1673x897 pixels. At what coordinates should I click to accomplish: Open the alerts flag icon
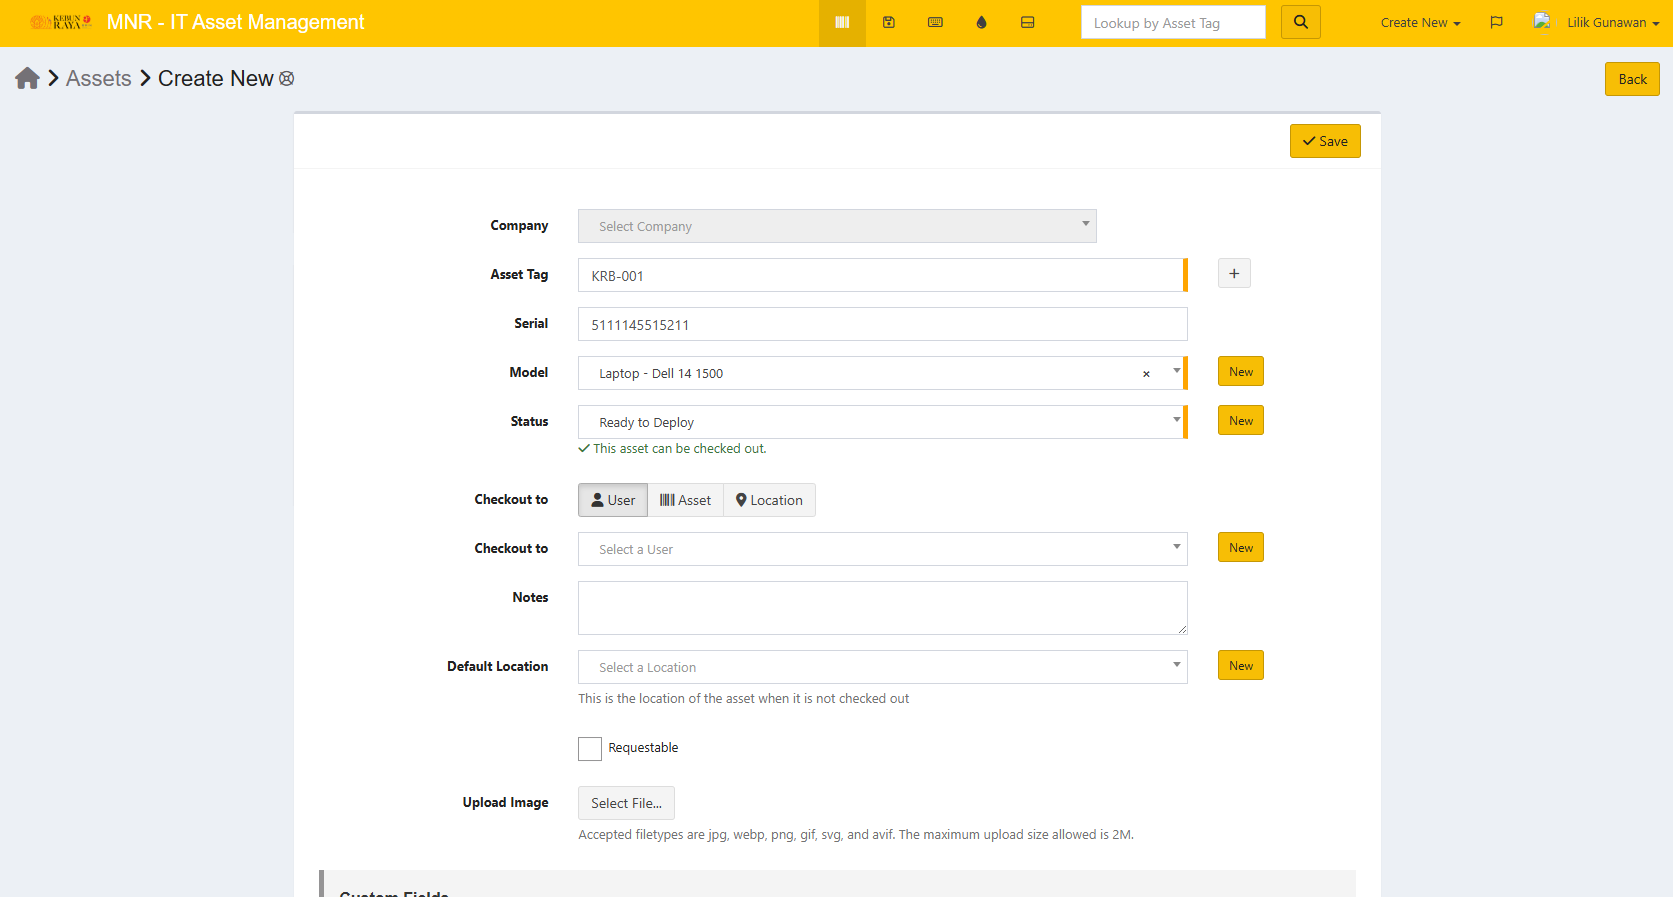click(1496, 23)
